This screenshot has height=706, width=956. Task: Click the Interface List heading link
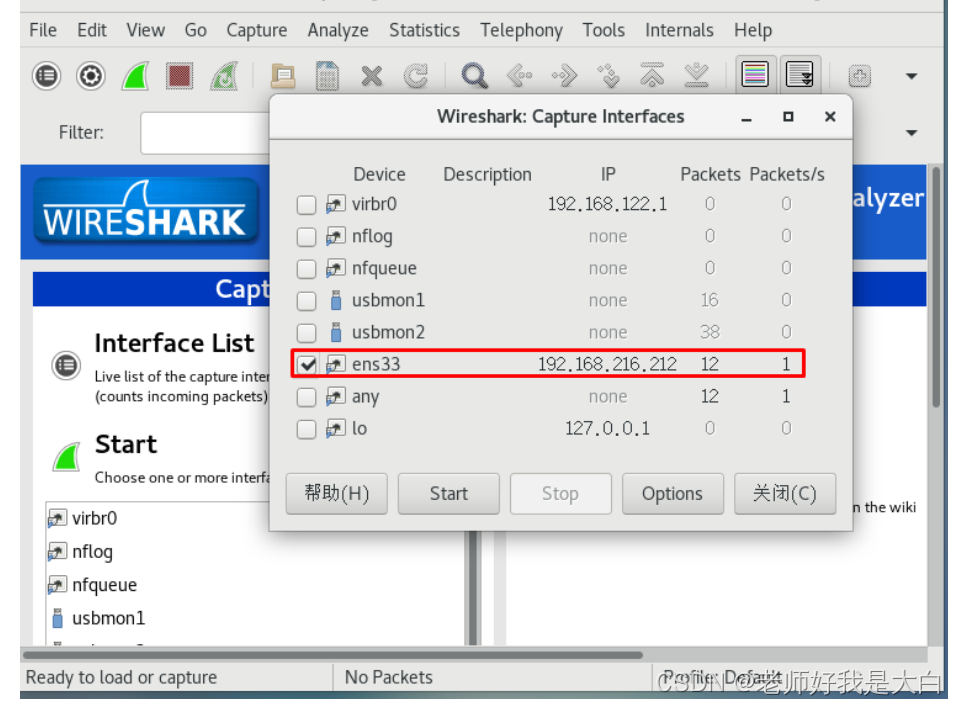(x=174, y=343)
